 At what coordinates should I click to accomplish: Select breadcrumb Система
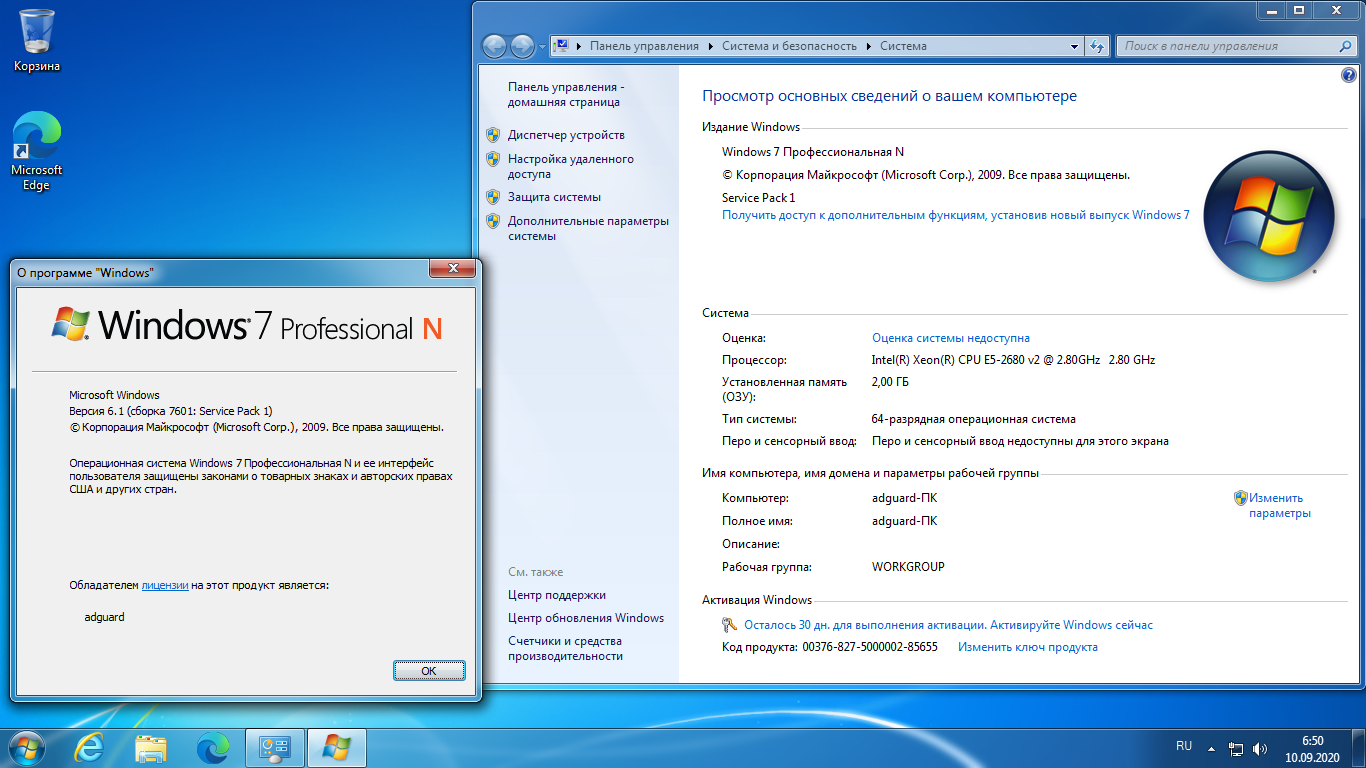[903, 46]
